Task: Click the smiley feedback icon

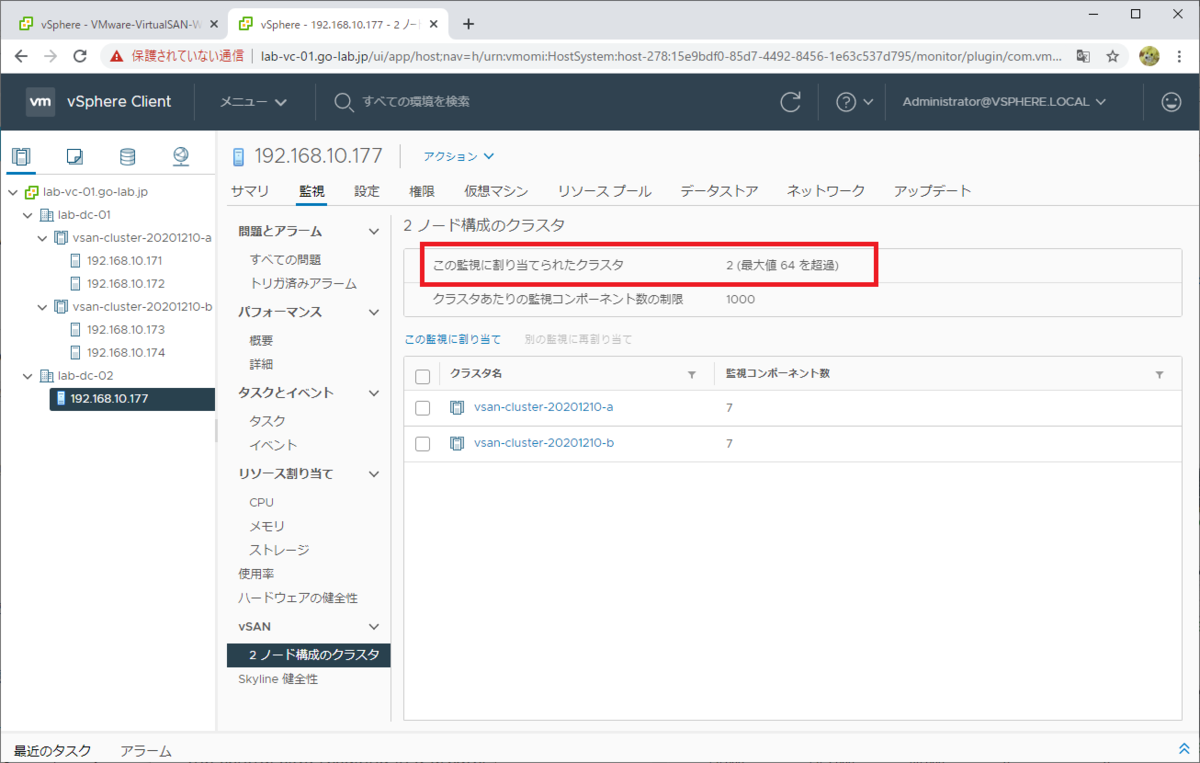Action: tap(1171, 101)
